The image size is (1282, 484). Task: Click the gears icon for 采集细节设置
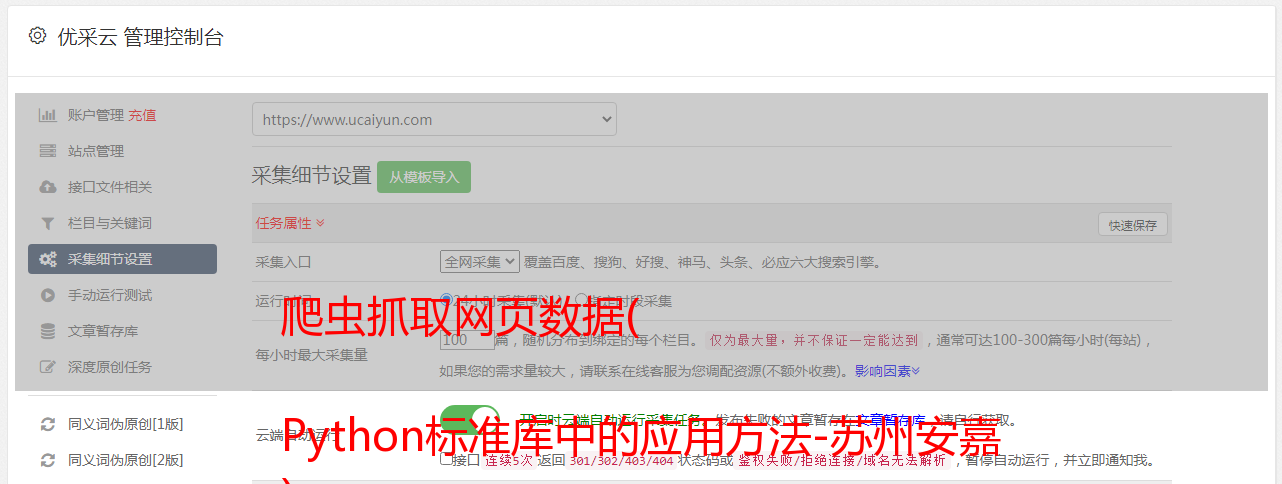[47, 259]
